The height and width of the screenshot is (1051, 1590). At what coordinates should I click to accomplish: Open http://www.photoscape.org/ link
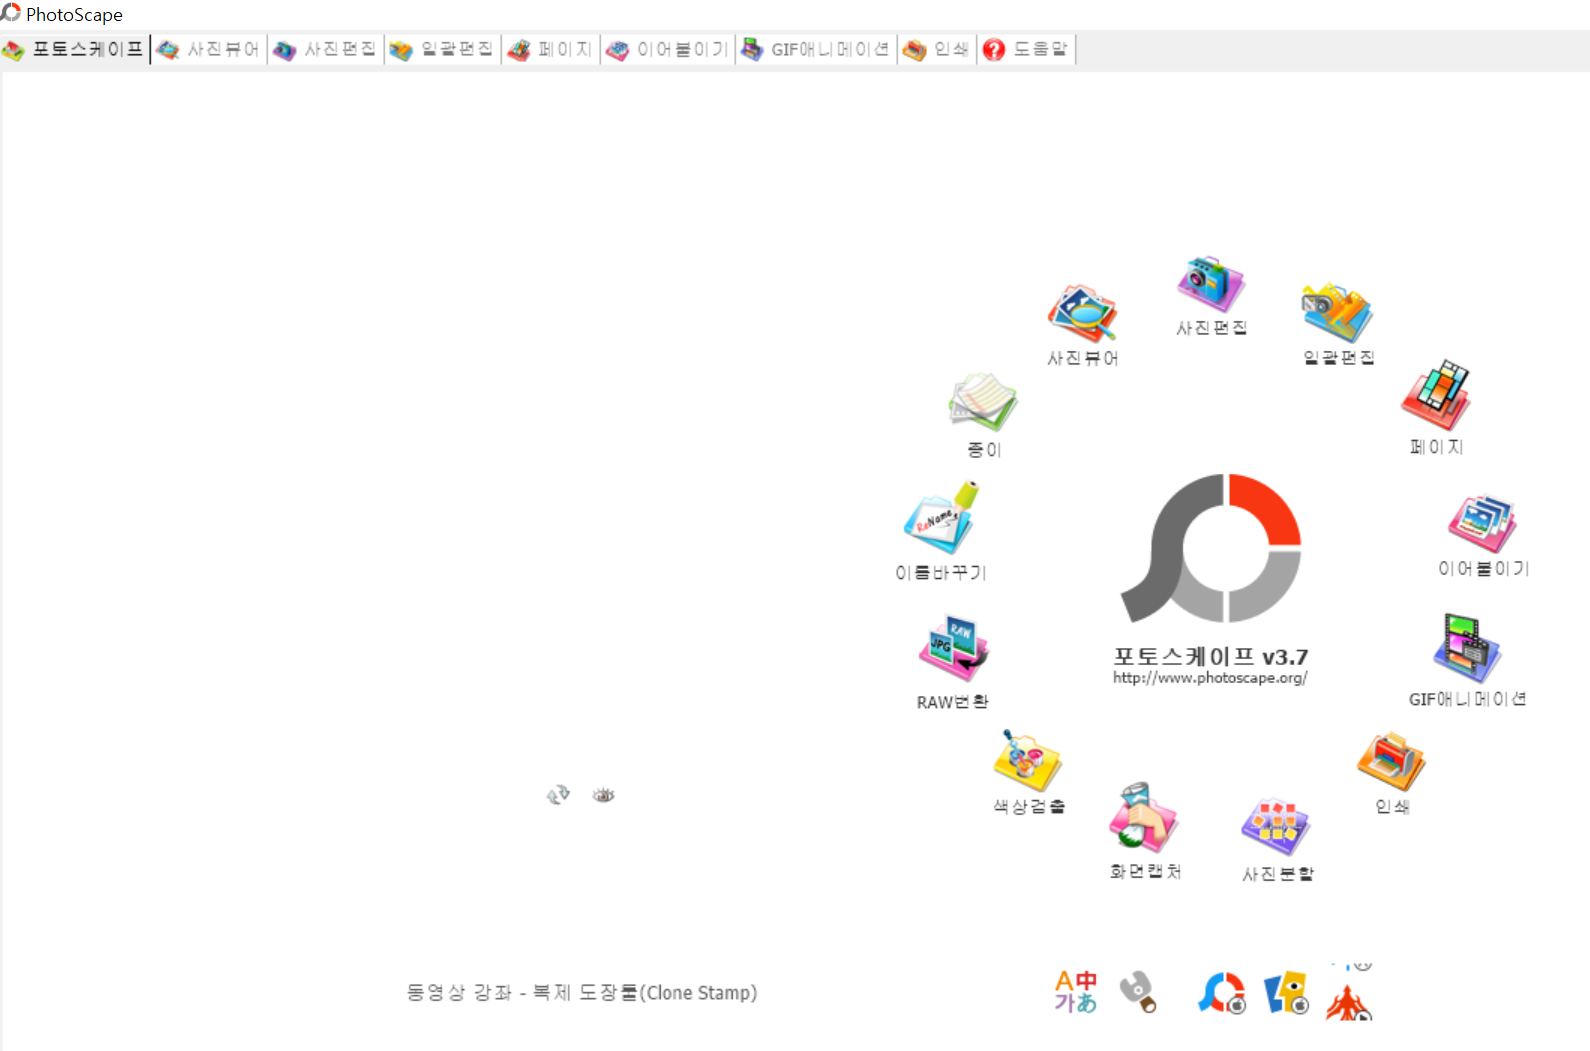[x=1210, y=678]
